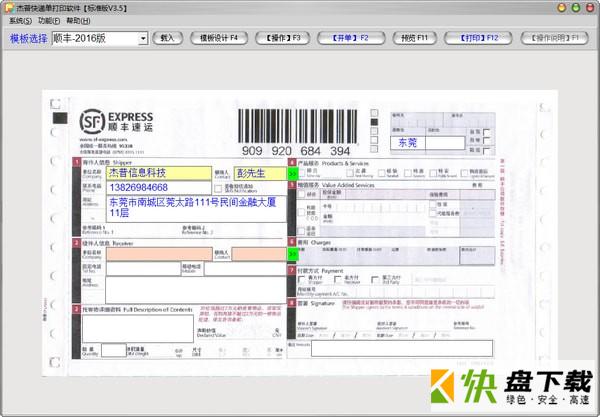
Task: Open the 功能(F) menu
Action: [49, 21]
